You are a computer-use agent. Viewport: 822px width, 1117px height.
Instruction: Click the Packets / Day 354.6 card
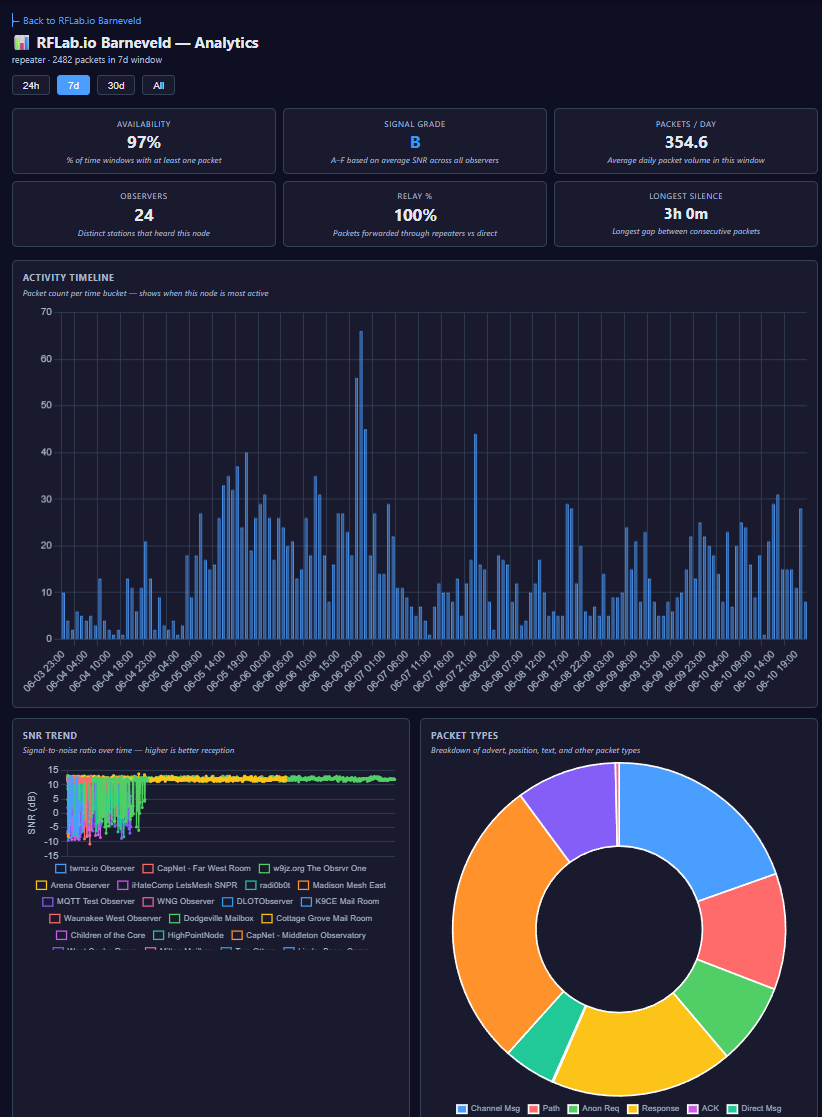(x=685, y=141)
